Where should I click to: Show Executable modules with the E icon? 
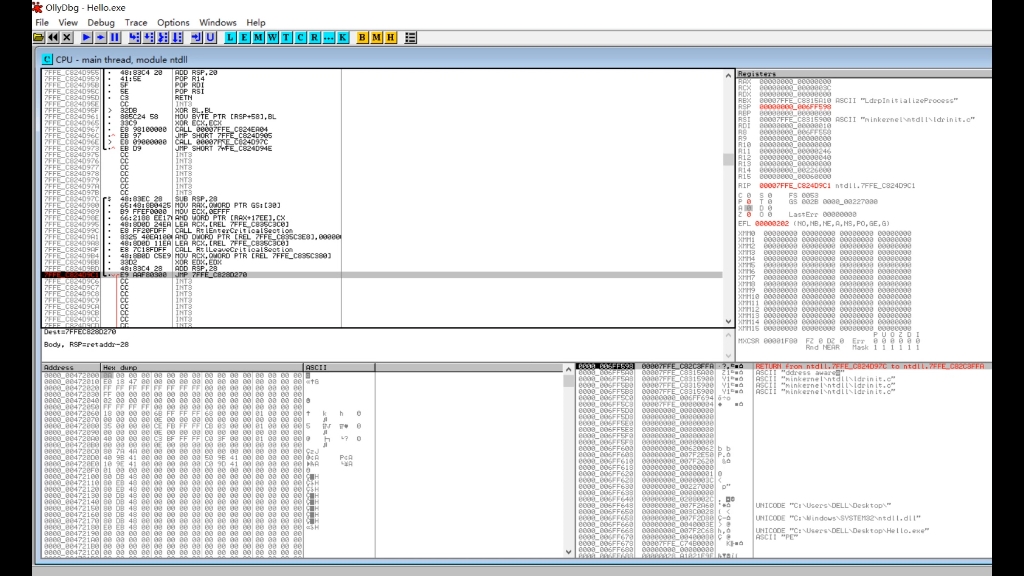pyautogui.click(x=244, y=38)
